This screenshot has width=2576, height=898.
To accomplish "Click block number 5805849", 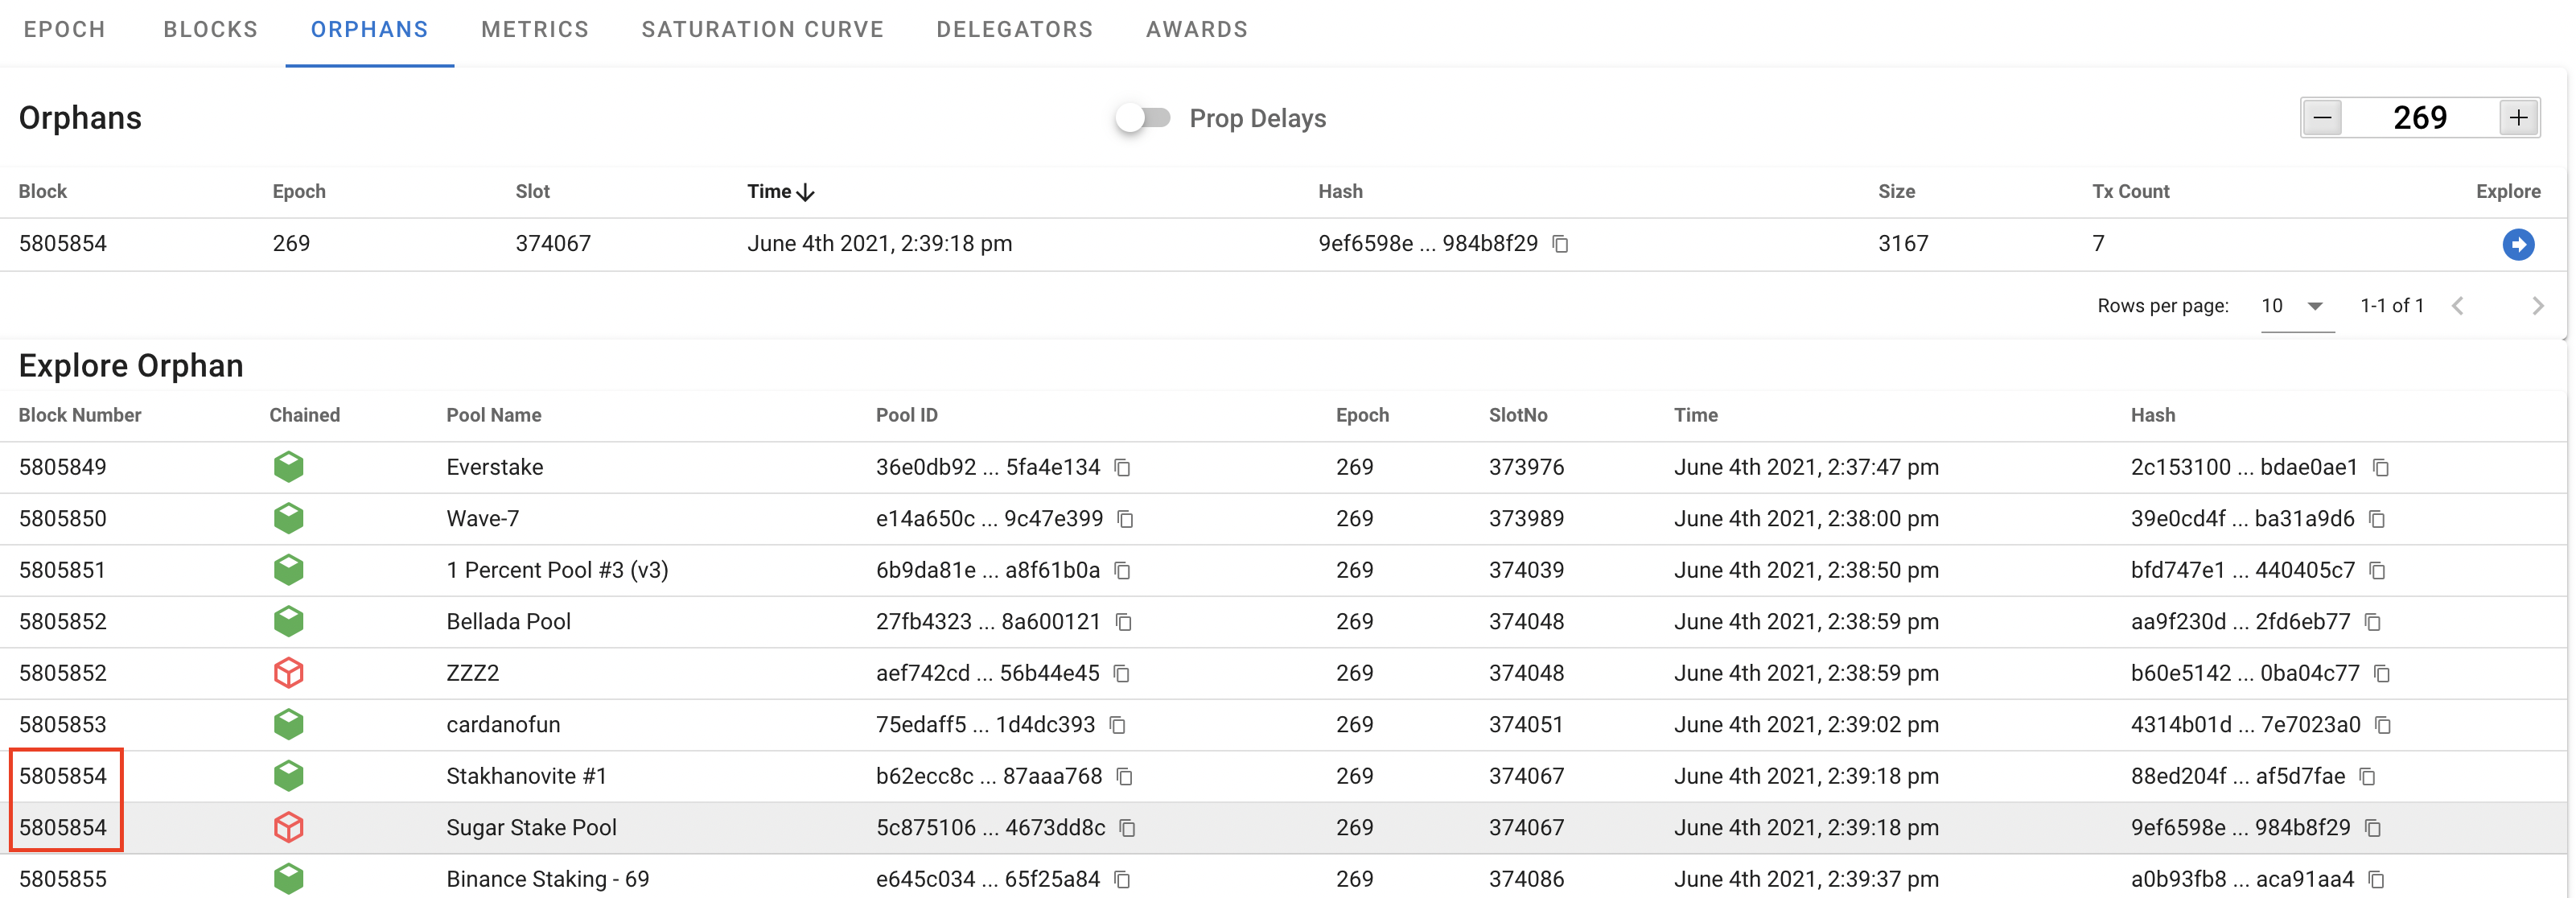I will pyautogui.click(x=63, y=467).
